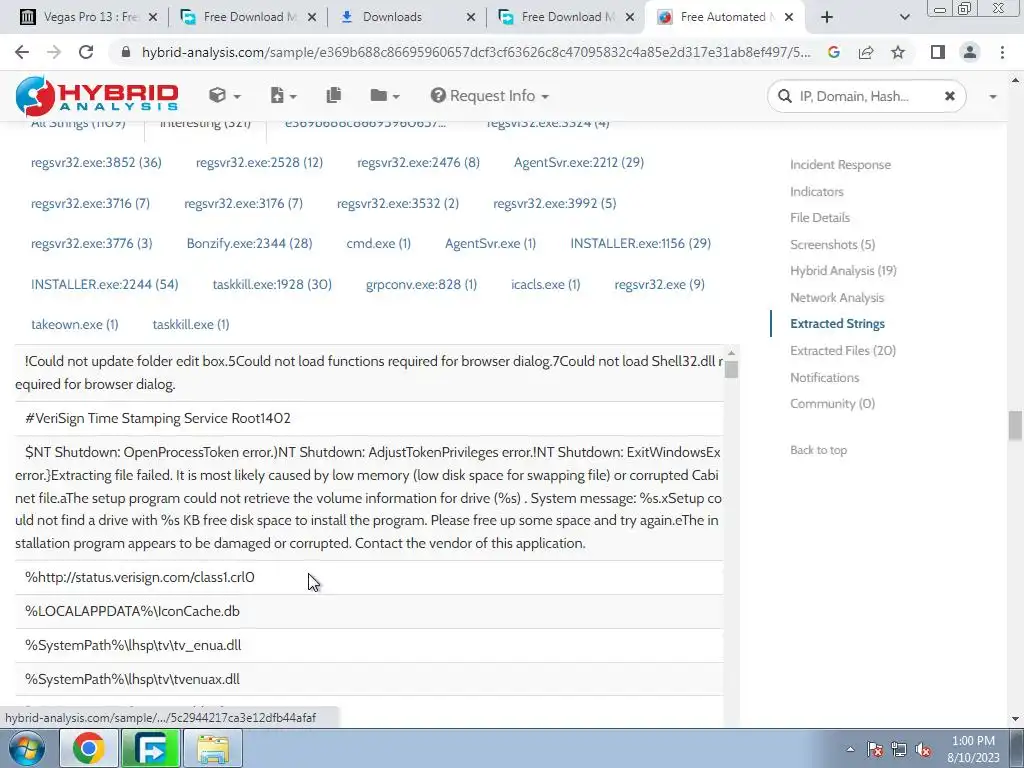Jump to Screenshots (5) section
Image resolution: width=1024 pixels, height=768 pixels.
point(833,244)
